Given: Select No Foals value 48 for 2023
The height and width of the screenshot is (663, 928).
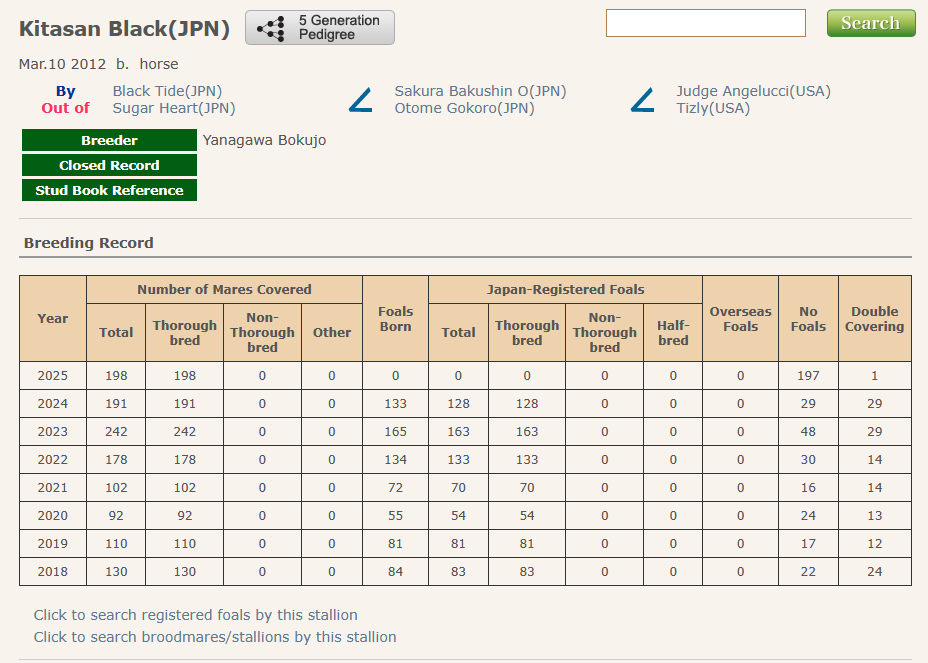Looking at the screenshot, I should [808, 432].
